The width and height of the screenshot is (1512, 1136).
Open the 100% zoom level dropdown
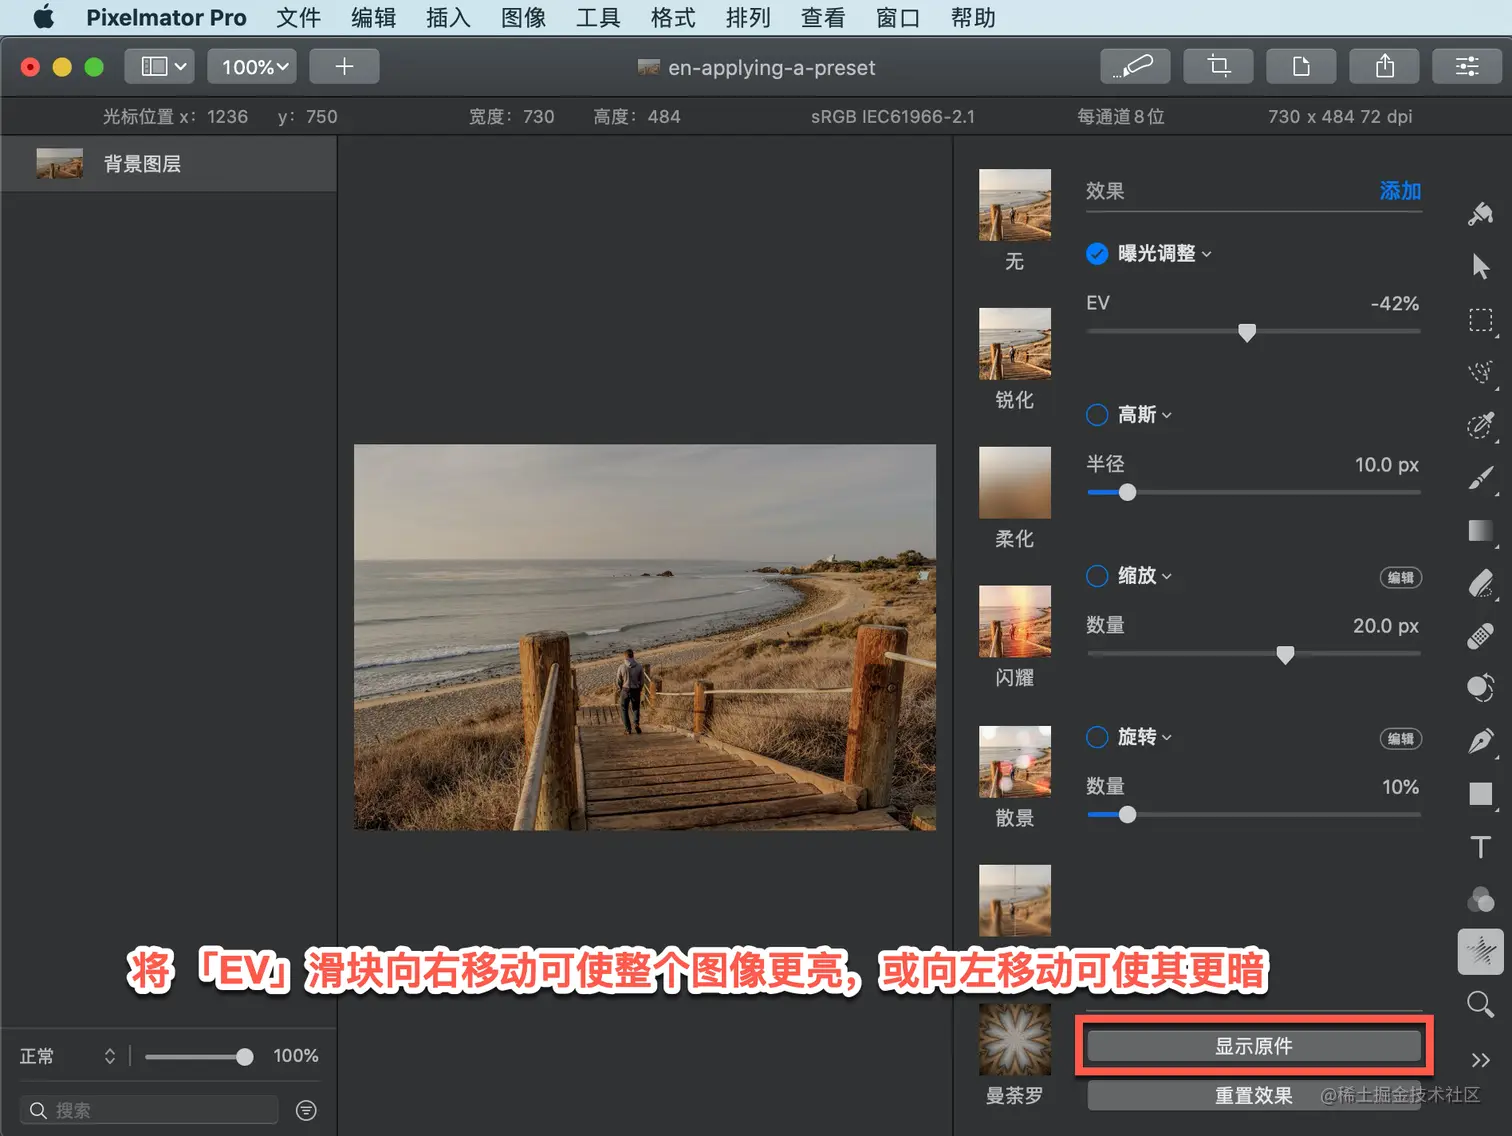tap(253, 66)
